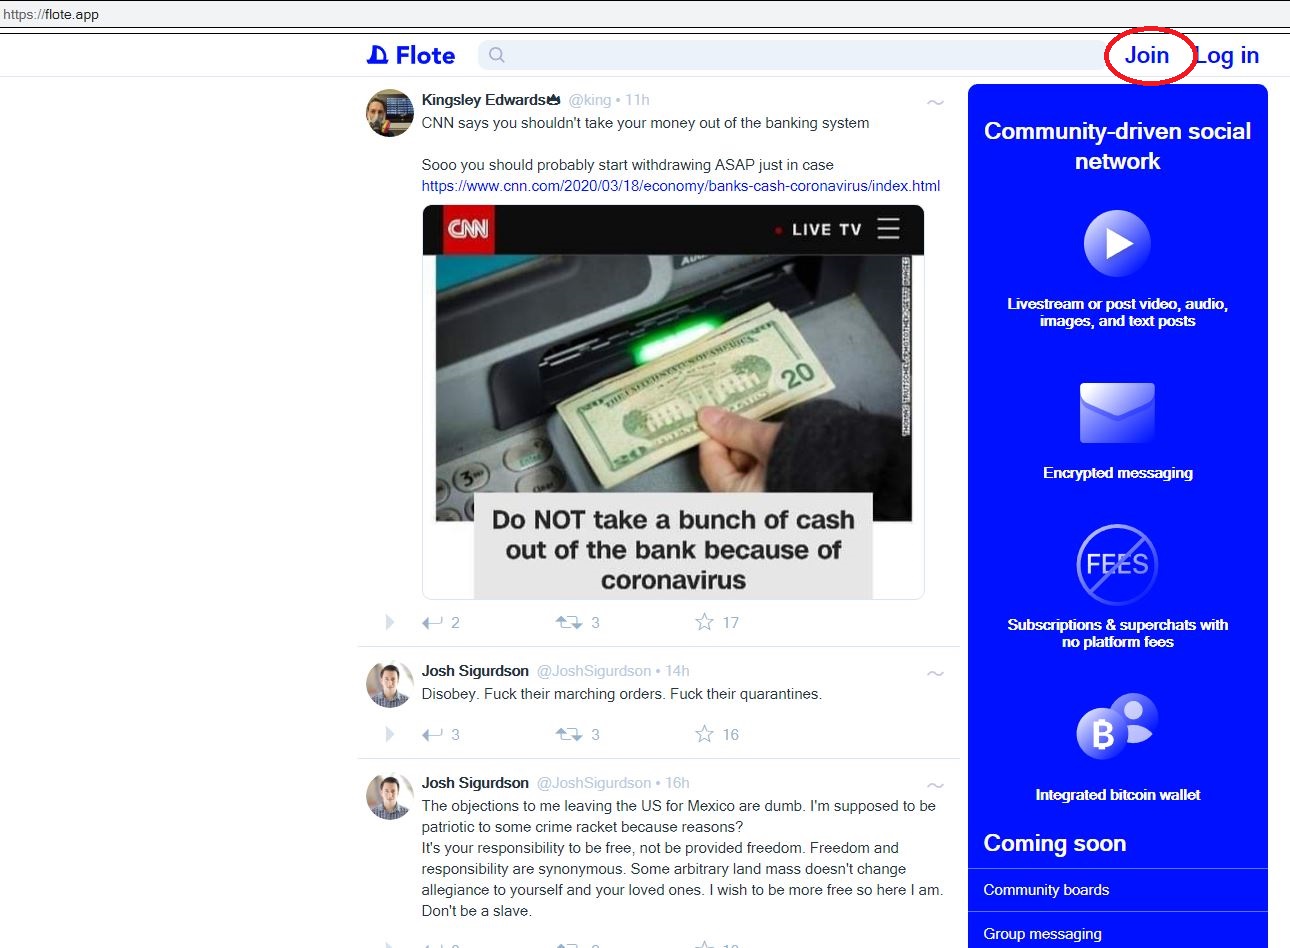Click 'Subscriptions & superchats with no platform fees'
Image resolution: width=1290 pixels, height=948 pixels.
[1118, 633]
